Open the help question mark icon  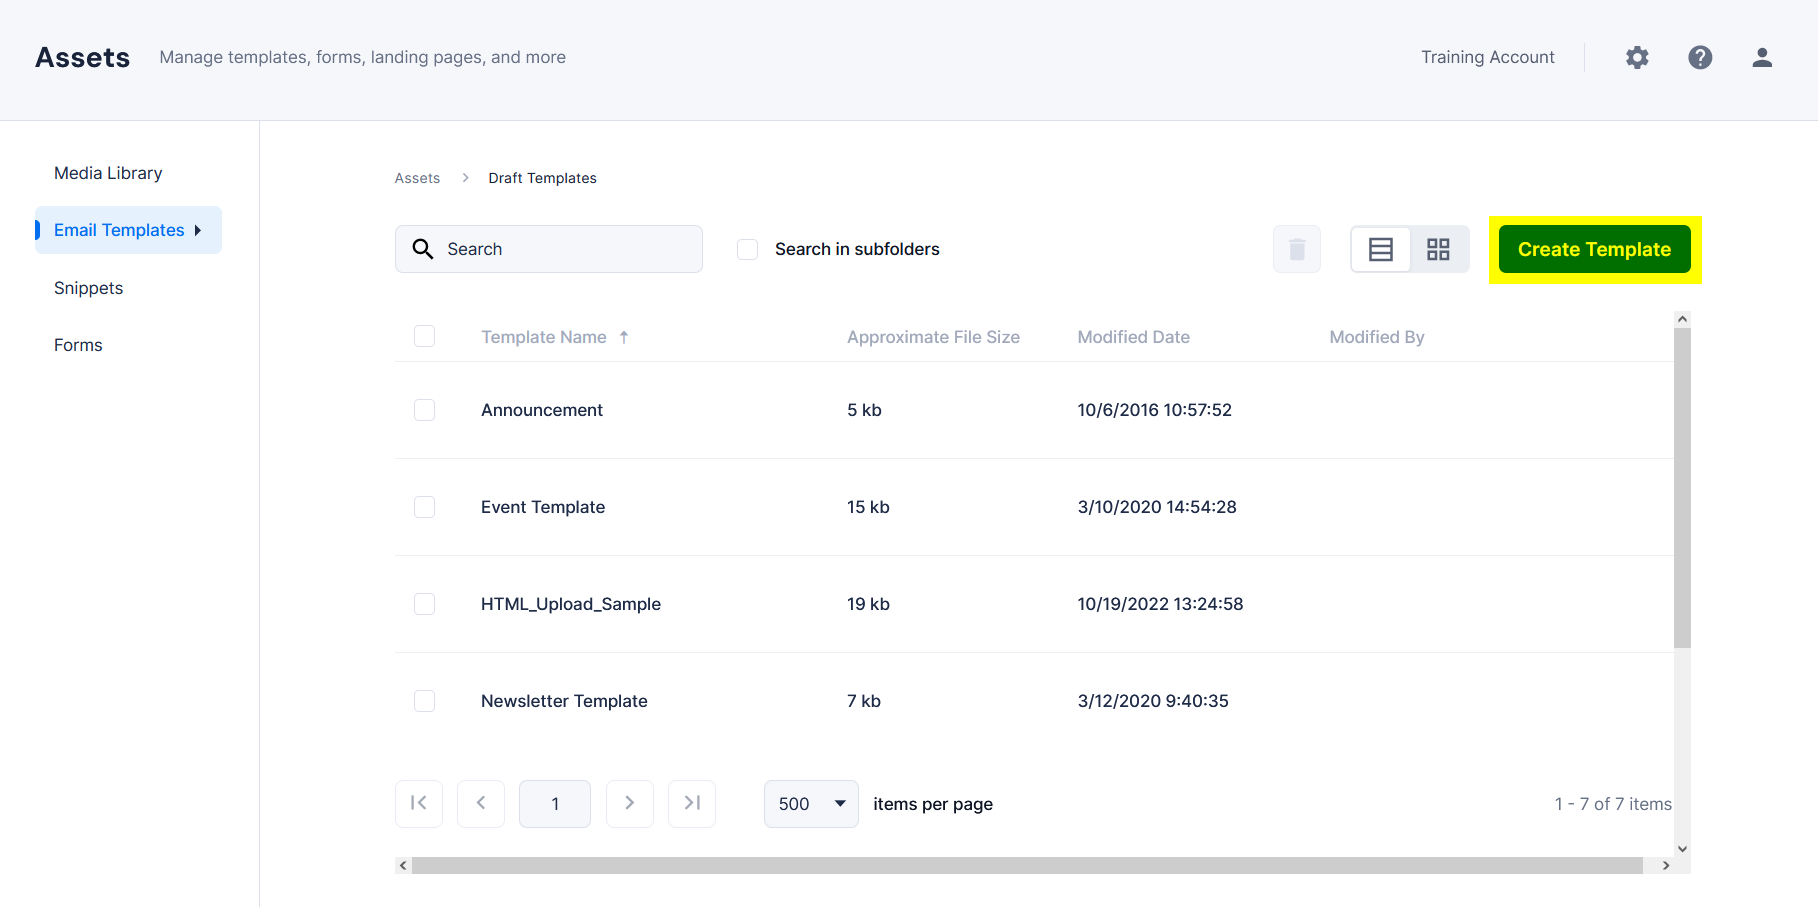[1700, 57]
